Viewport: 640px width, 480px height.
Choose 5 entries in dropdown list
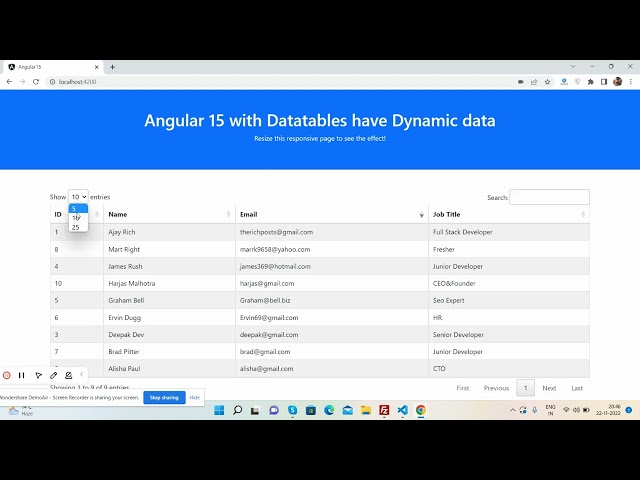[78, 209]
